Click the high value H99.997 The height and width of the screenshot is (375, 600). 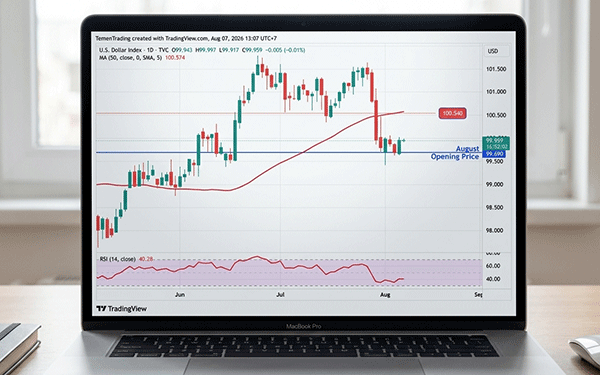[205, 50]
